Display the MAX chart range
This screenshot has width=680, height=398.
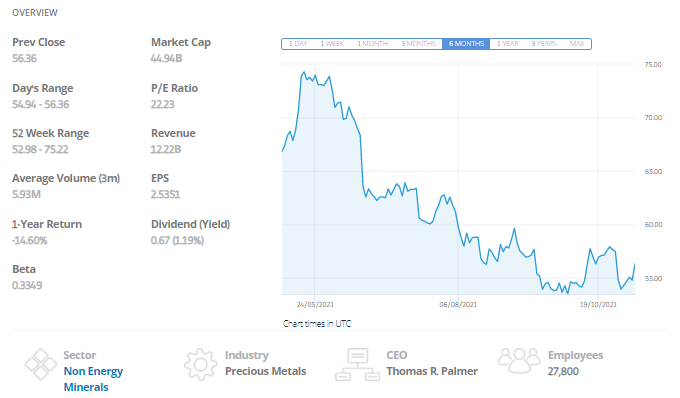(577, 44)
